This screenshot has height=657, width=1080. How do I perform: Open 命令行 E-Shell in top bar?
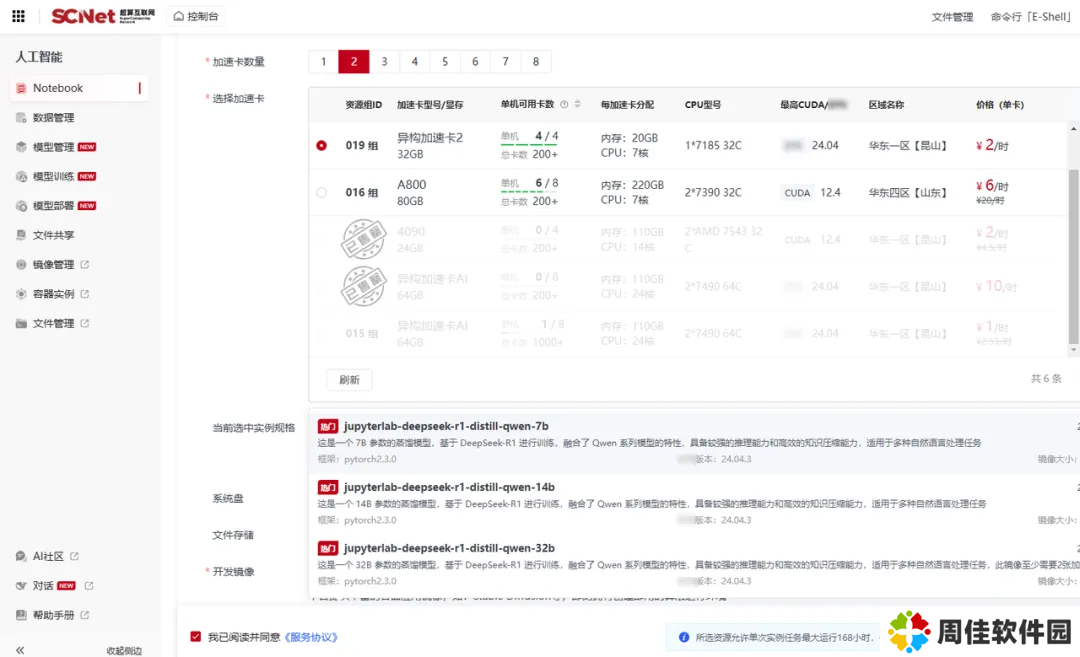tap(1030, 17)
